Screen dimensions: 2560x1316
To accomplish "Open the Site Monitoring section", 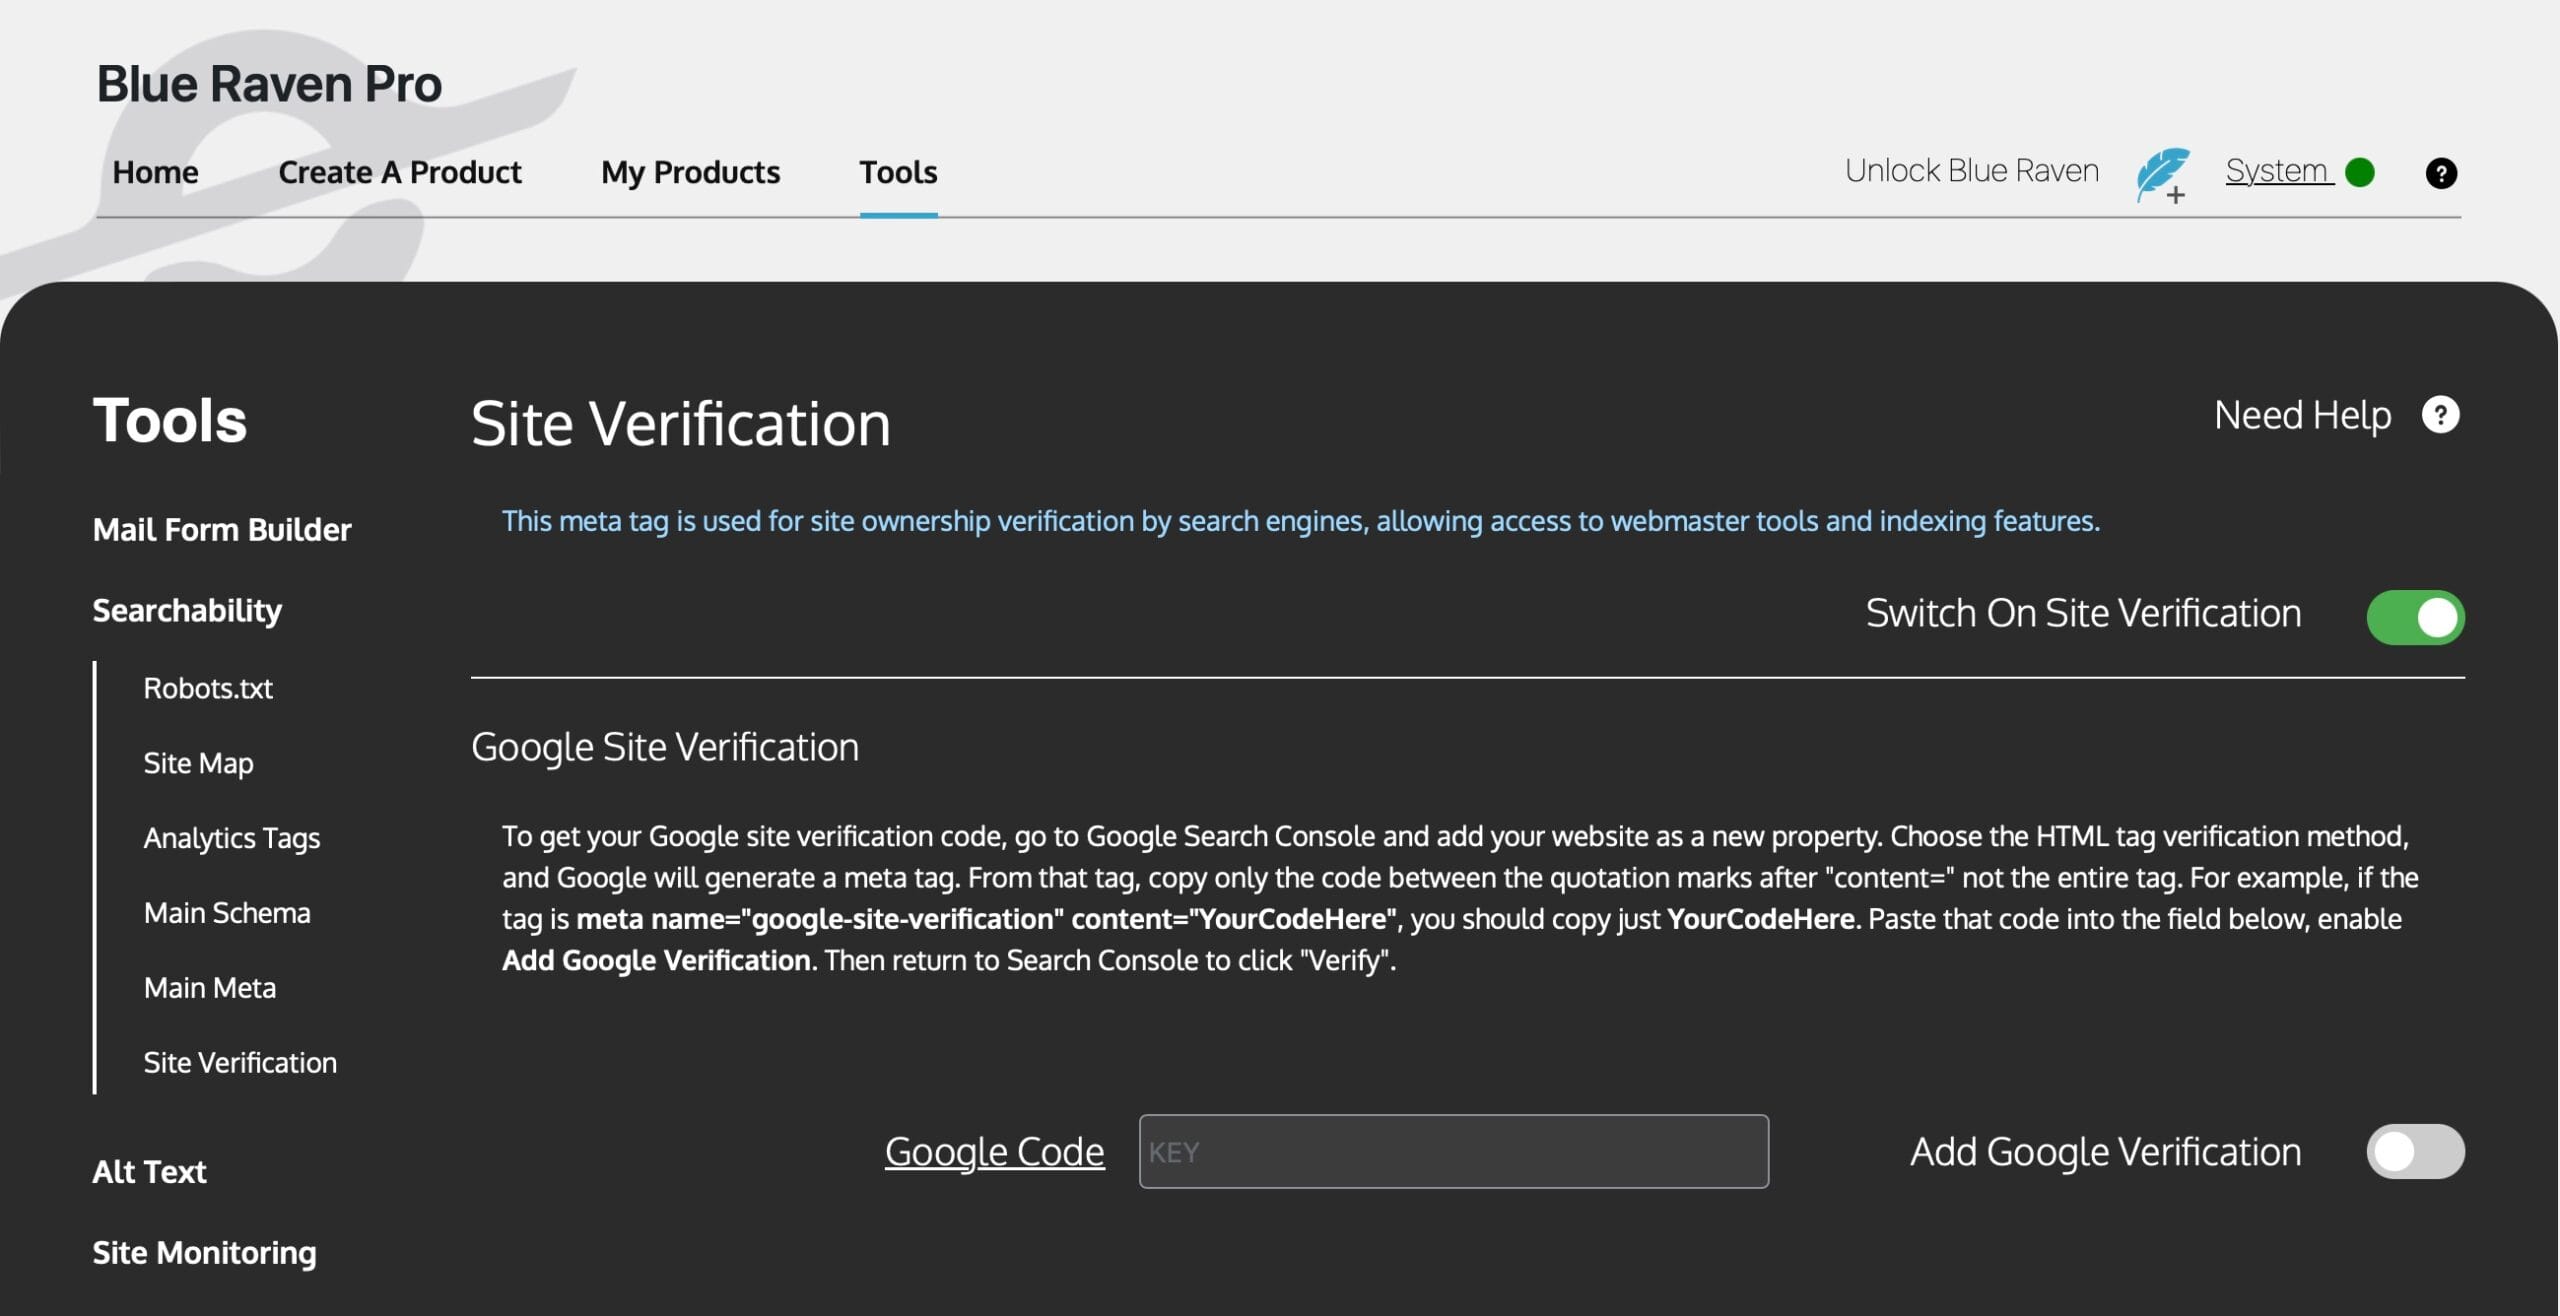I will 204,1252.
